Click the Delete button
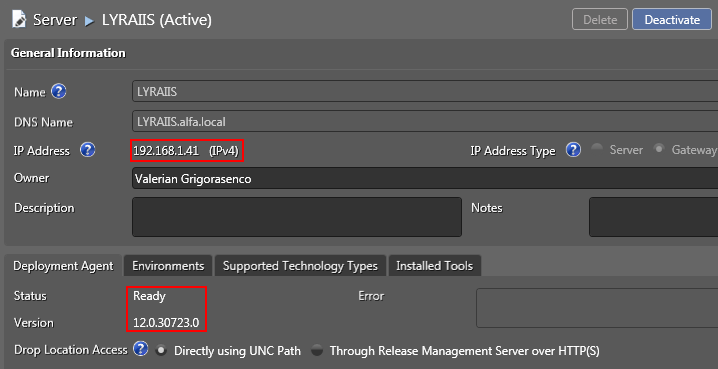 pos(600,20)
